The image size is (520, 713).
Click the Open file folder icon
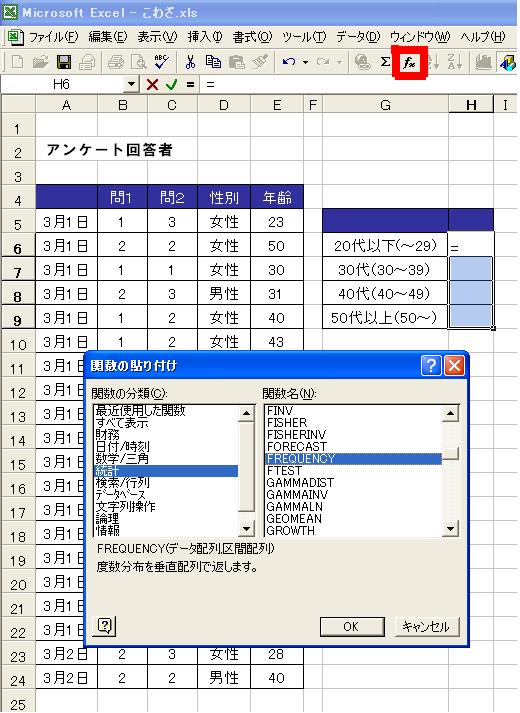[40, 62]
